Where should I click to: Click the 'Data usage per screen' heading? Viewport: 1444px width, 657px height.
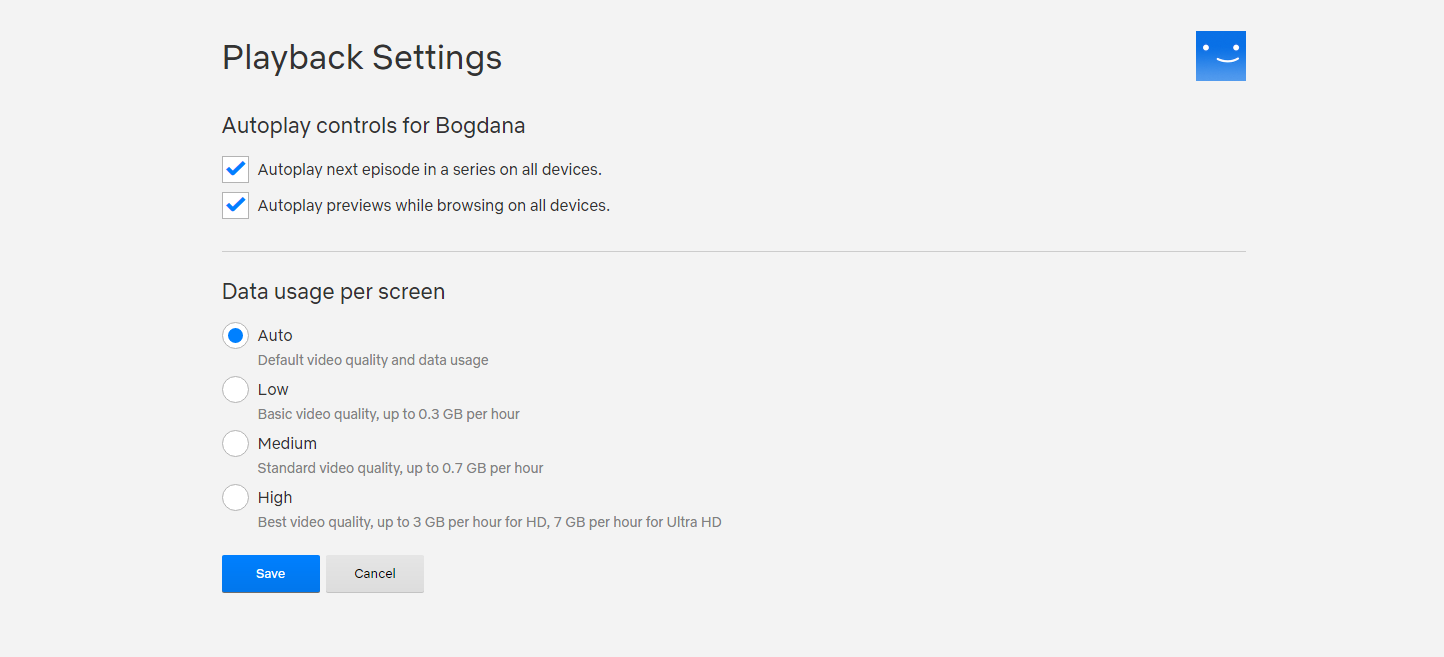coord(333,291)
